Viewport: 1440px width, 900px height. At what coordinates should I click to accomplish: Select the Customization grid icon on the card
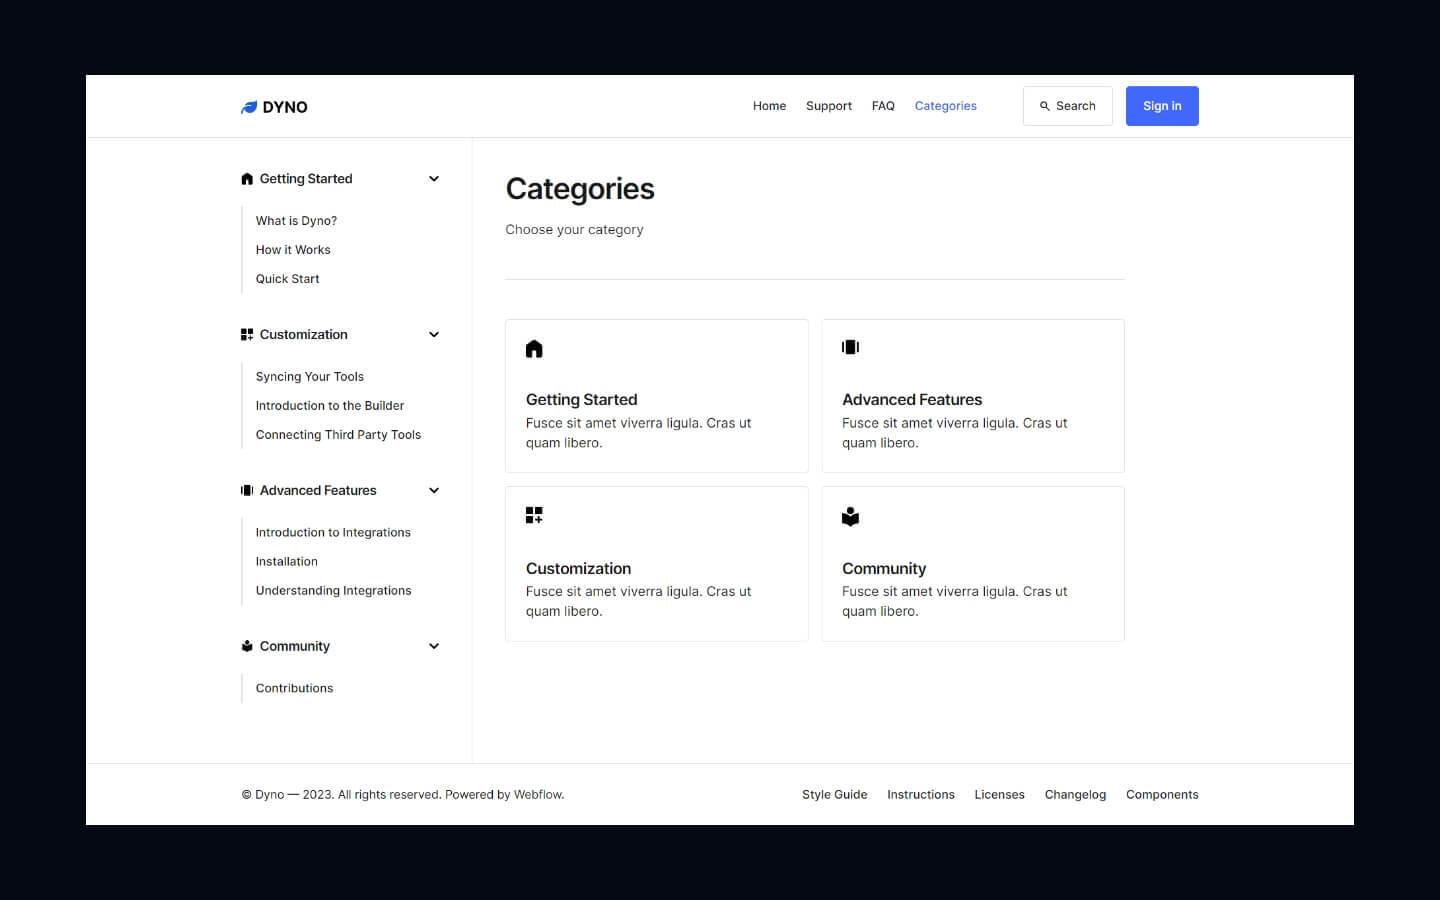click(534, 514)
